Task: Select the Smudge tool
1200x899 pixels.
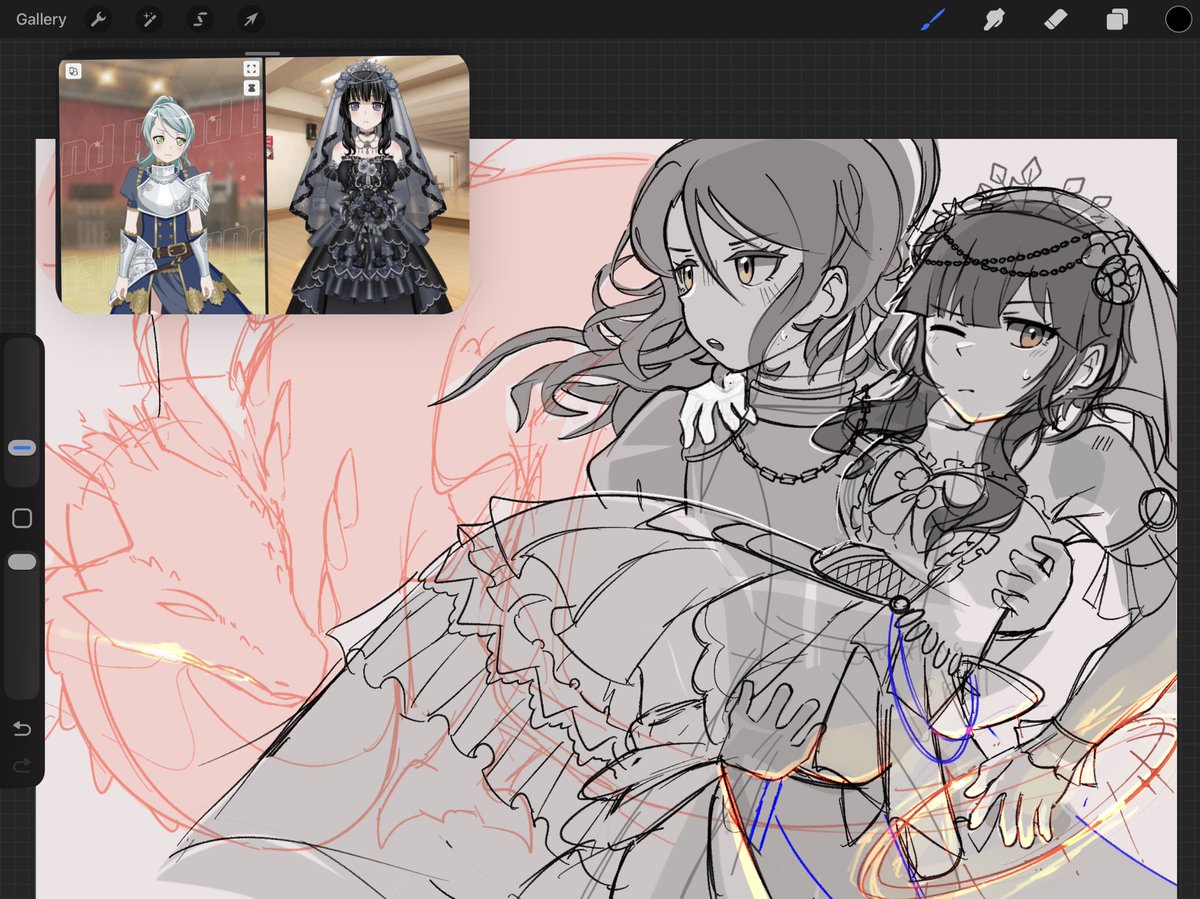Action: pyautogui.click(x=994, y=19)
